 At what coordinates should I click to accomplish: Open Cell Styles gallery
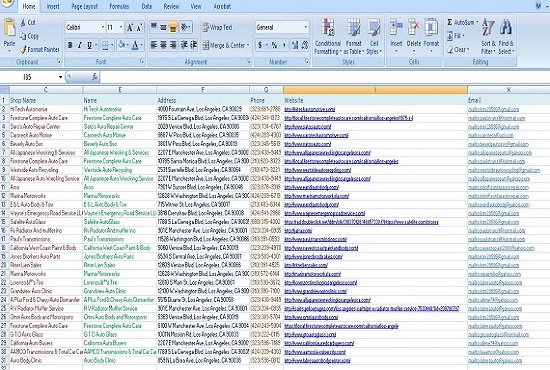point(374,36)
